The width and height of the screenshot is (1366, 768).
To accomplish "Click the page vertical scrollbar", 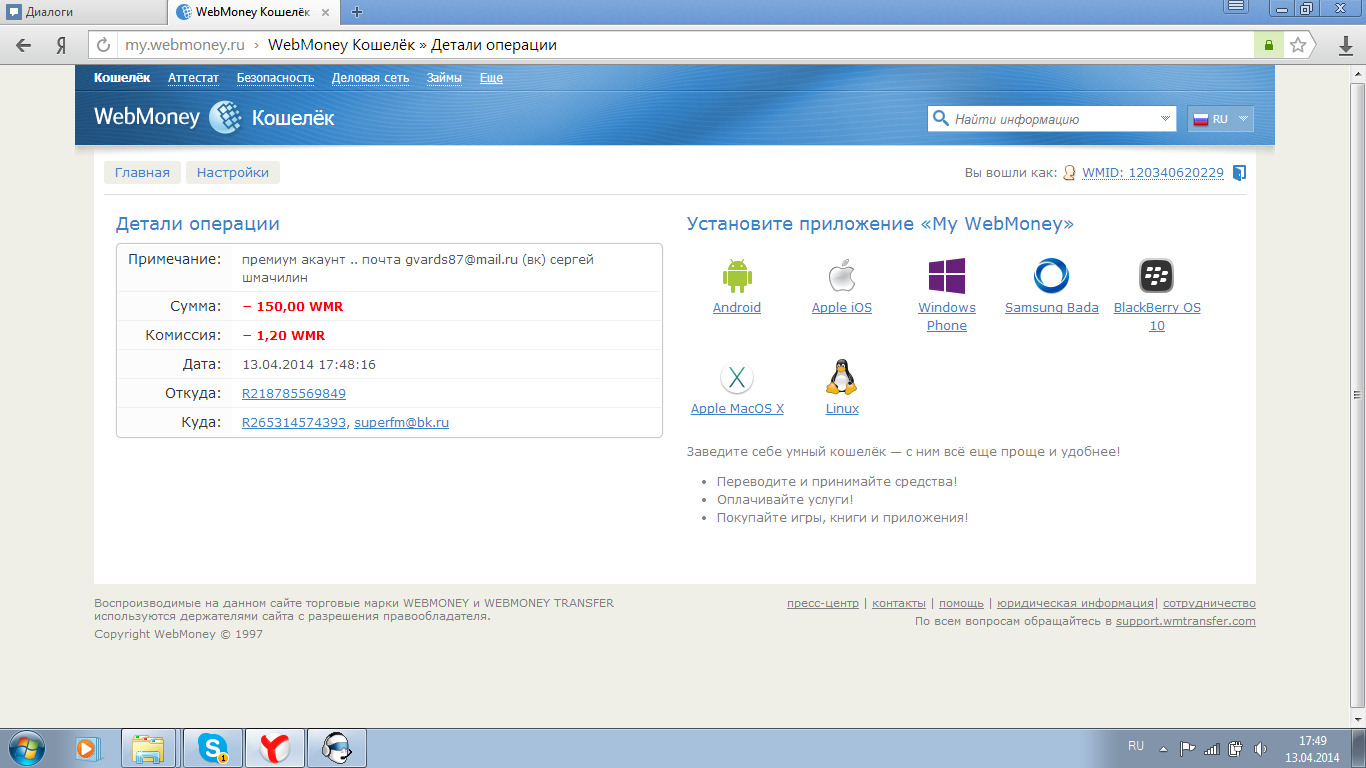I will click(x=1357, y=394).
